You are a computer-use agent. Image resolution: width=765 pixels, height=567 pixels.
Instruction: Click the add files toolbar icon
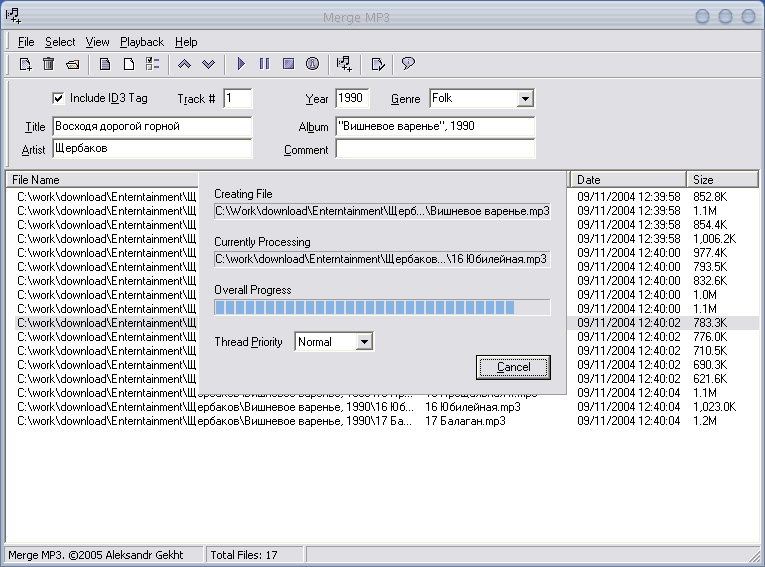(x=26, y=64)
